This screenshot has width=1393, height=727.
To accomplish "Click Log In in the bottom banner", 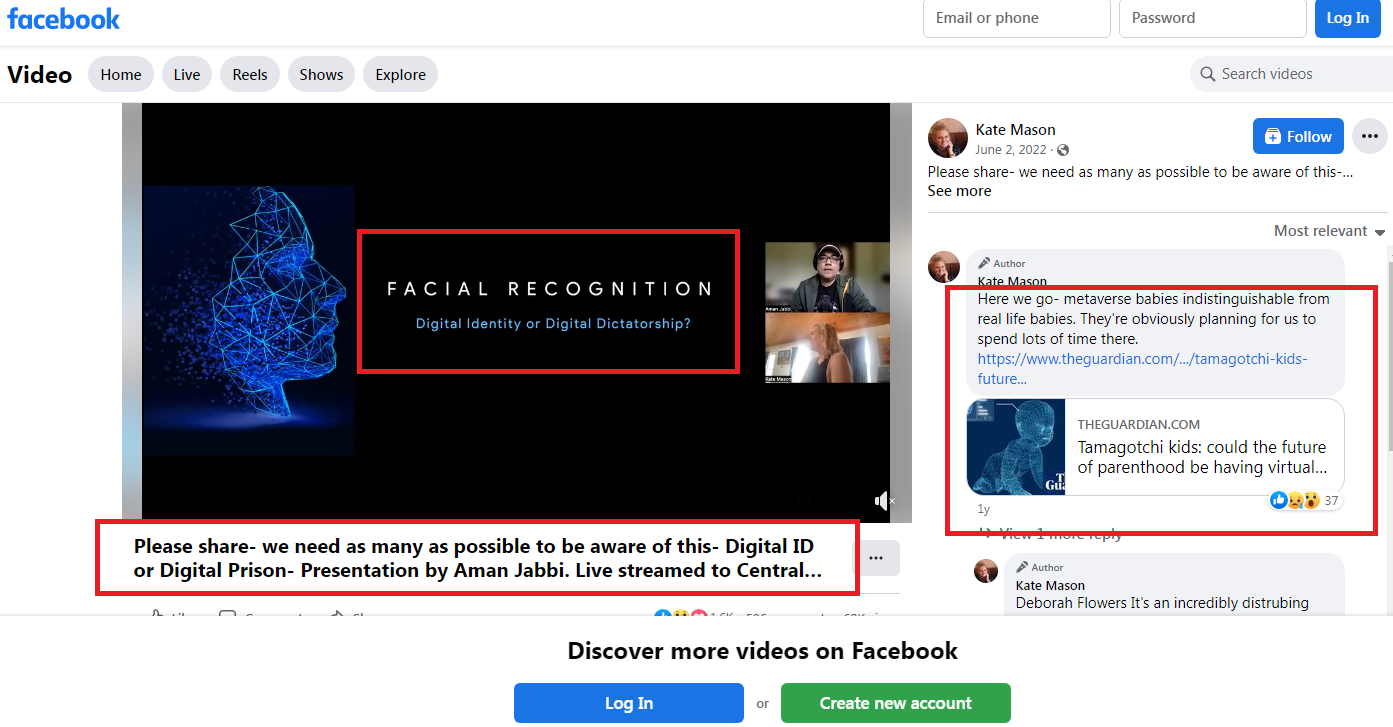I will coord(629,703).
